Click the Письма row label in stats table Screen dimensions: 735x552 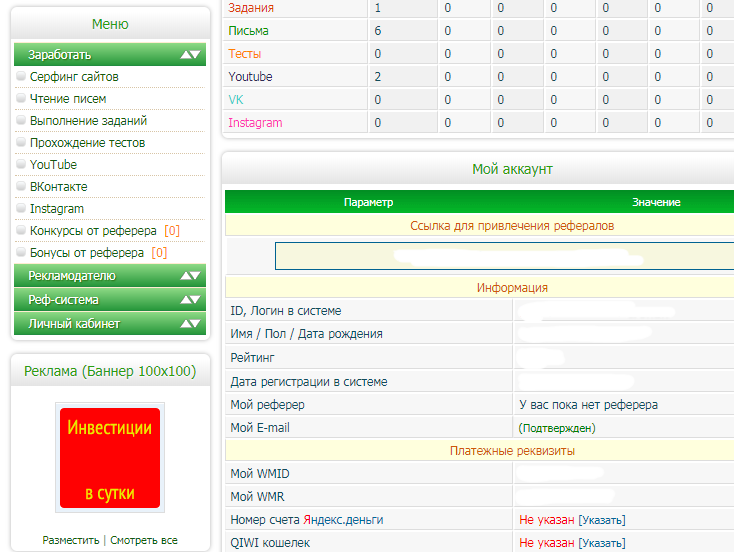pos(248,31)
